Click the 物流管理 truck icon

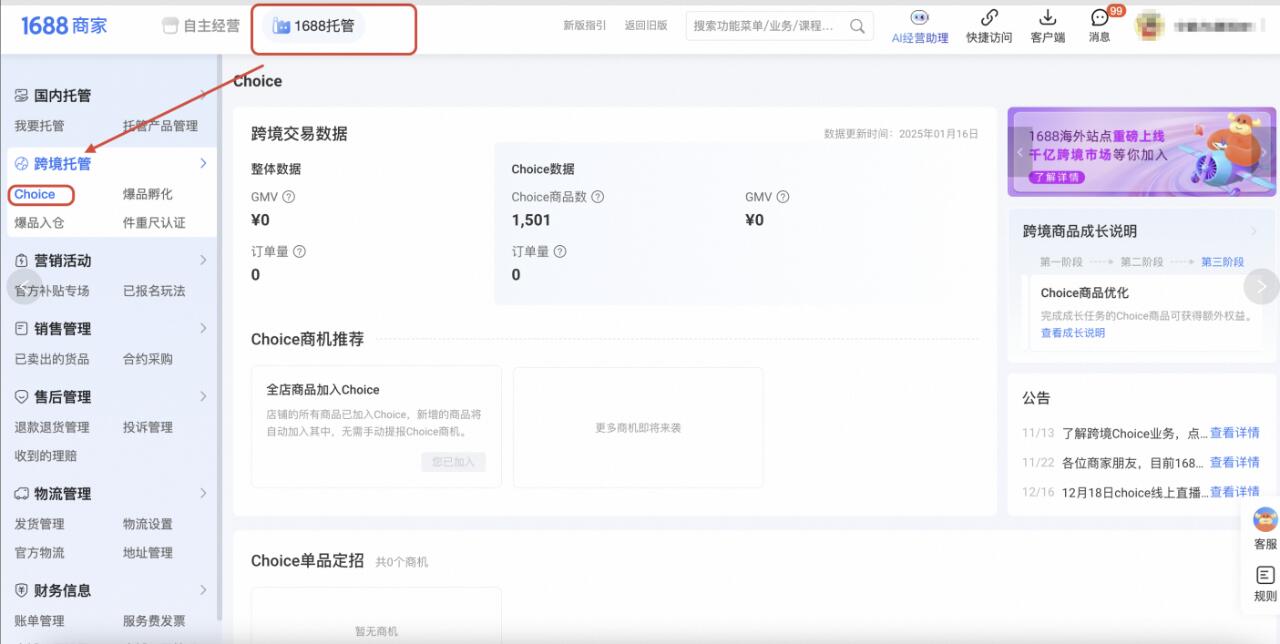[x=21, y=494]
